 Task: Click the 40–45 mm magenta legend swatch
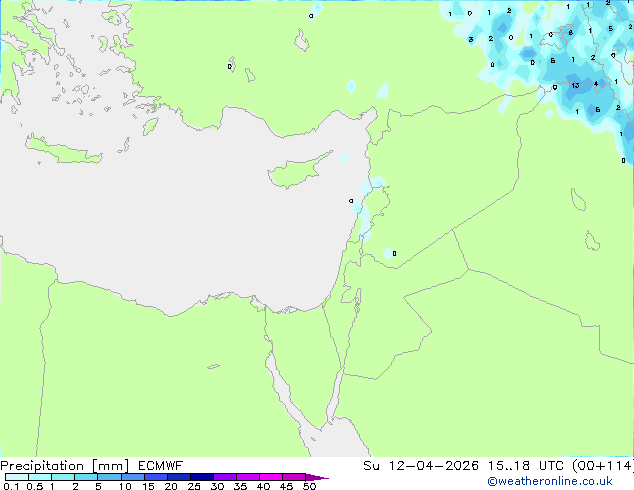[271, 477]
